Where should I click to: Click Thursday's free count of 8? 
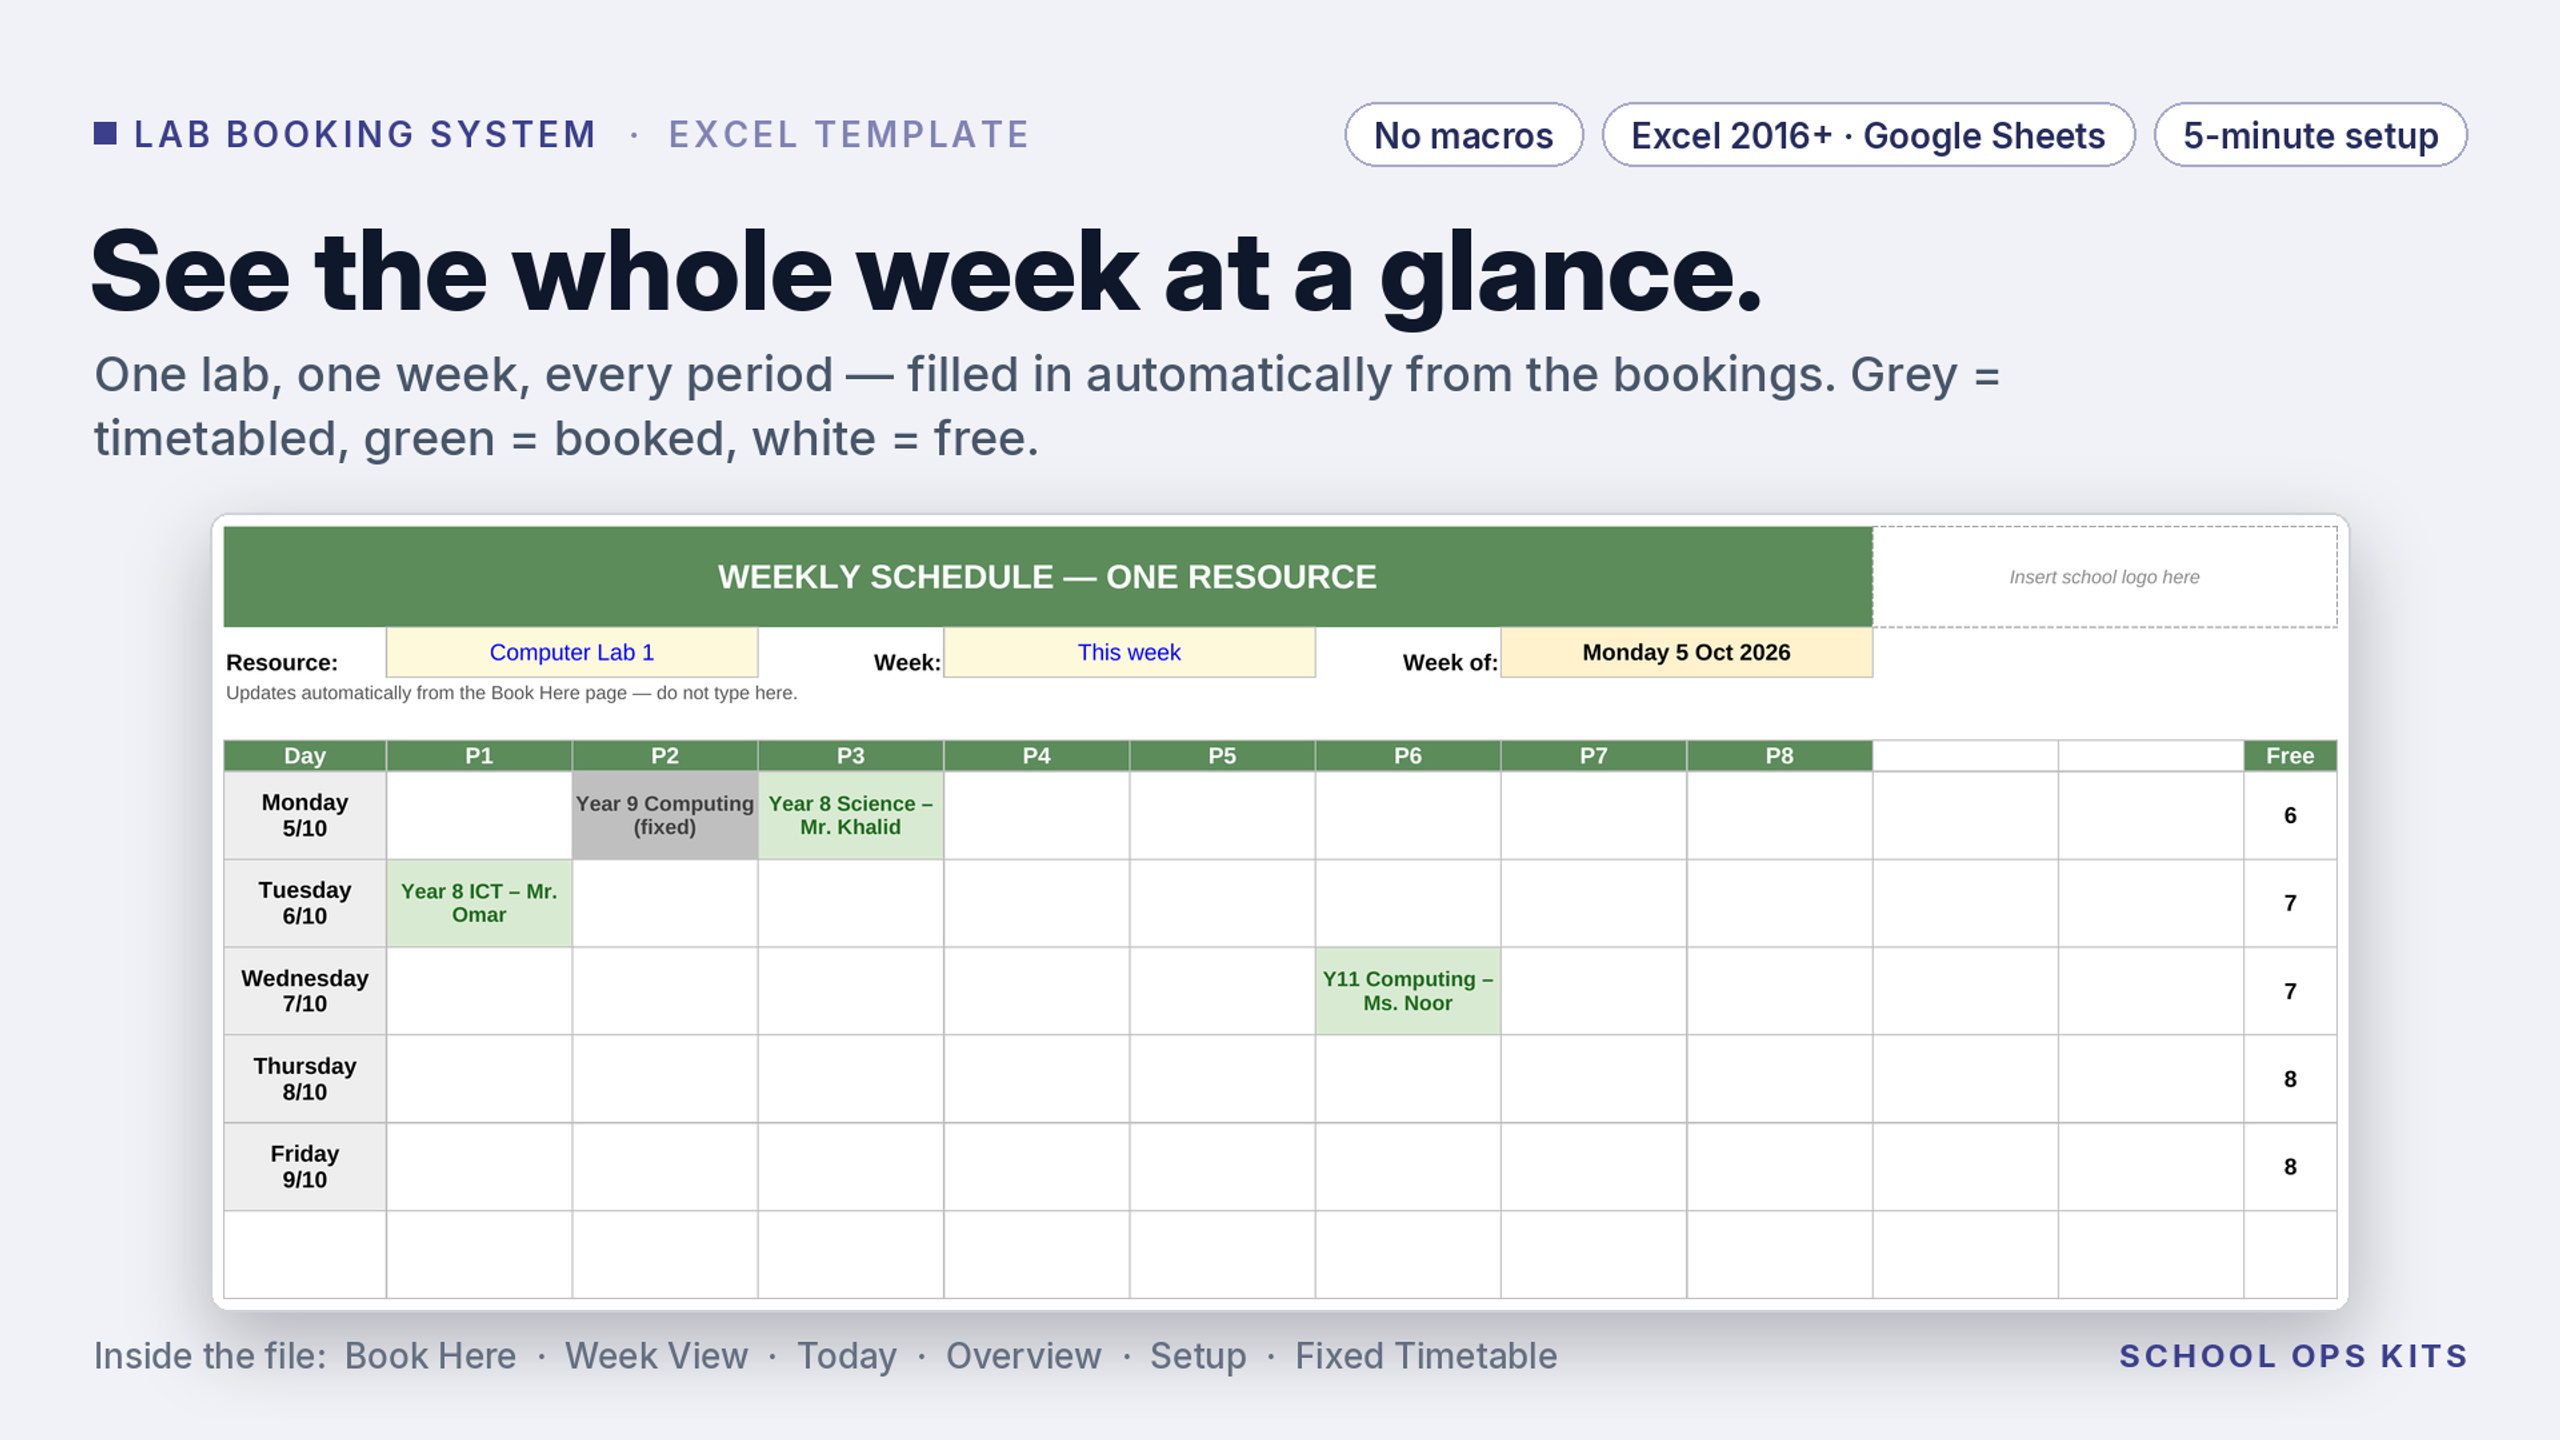coord(2290,1079)
